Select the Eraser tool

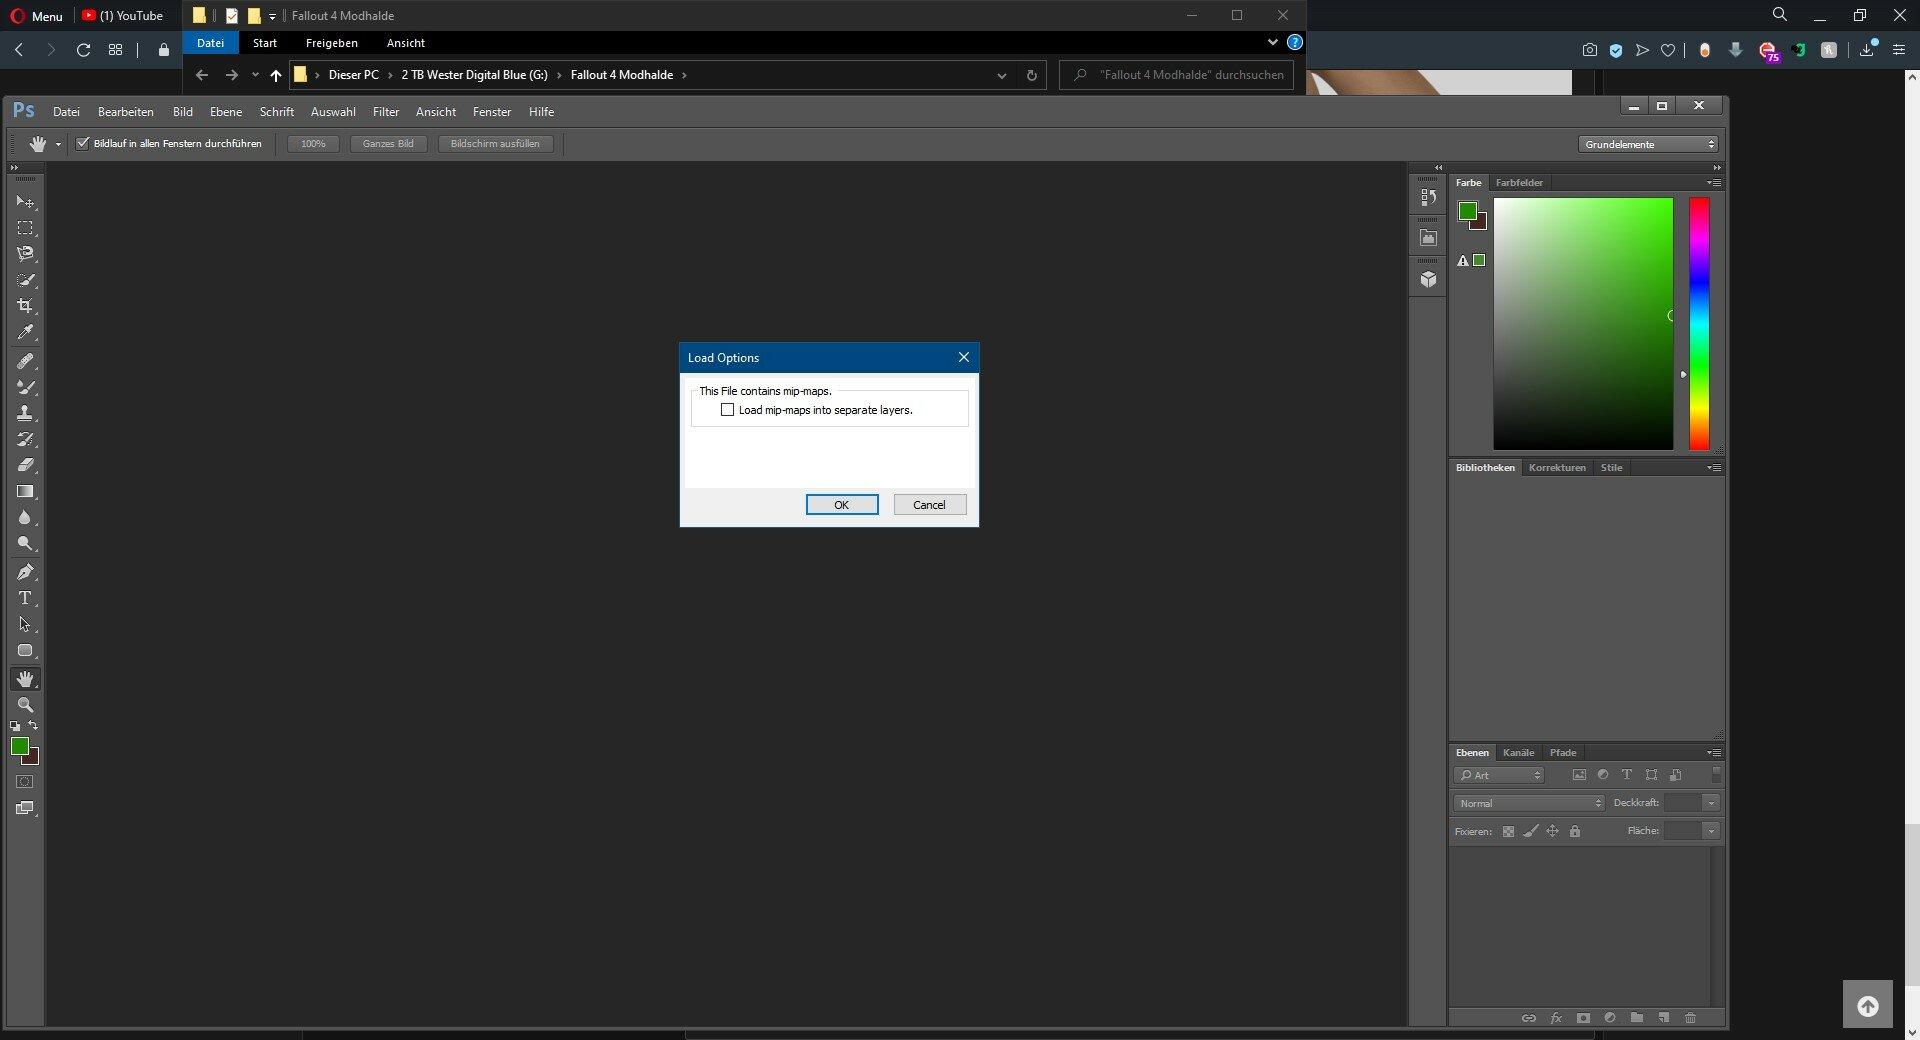25,465
